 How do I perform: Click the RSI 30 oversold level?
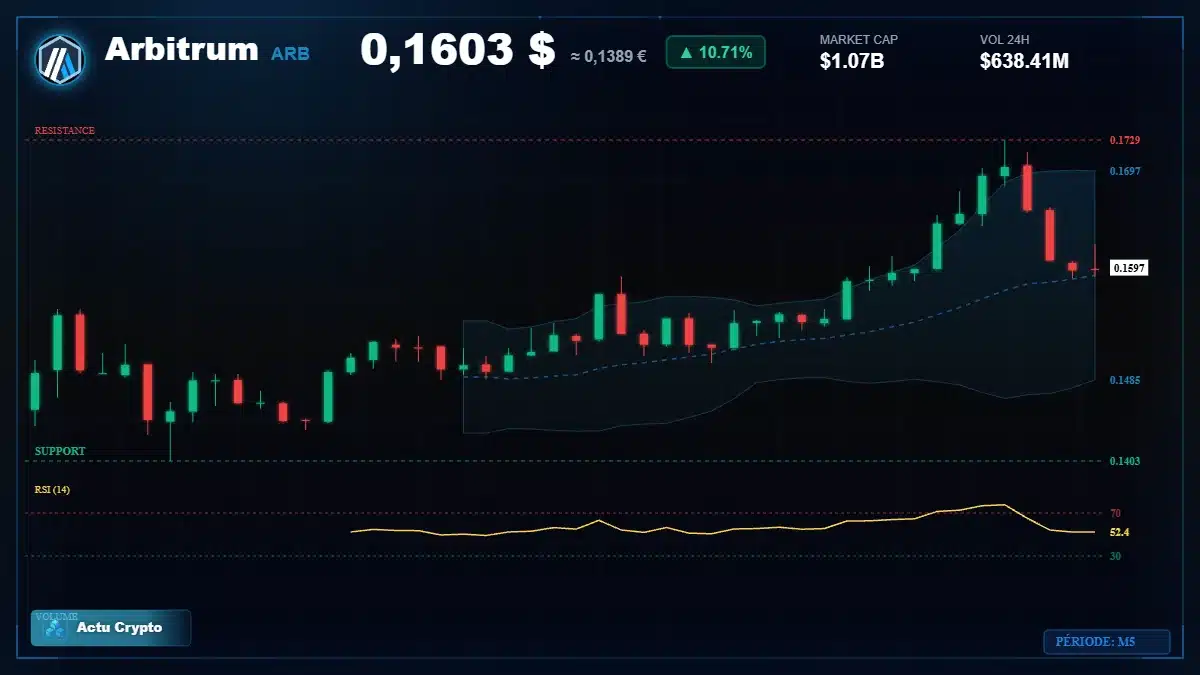click(x=1115, y=555)
